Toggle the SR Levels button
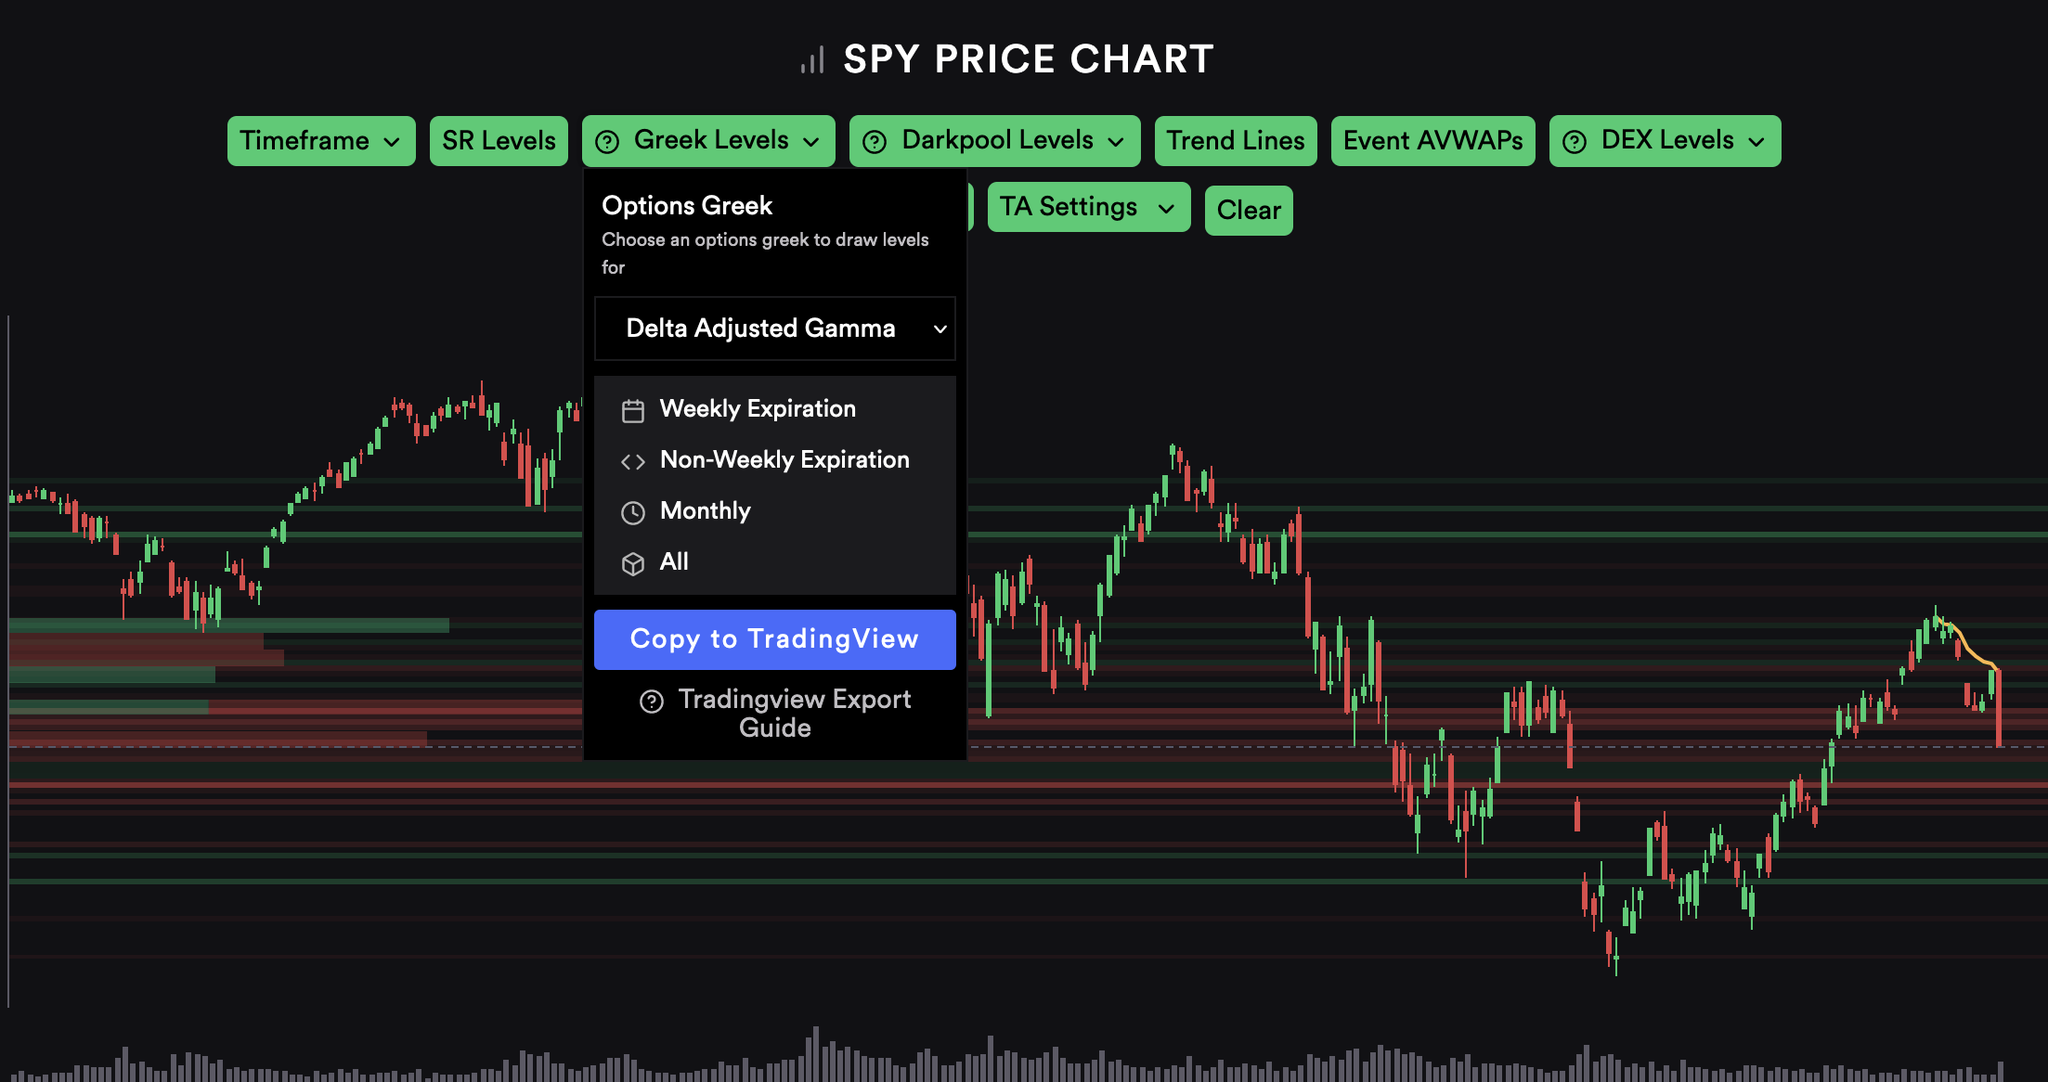Screen dimensions: 2048x1082 click(498, 141)
